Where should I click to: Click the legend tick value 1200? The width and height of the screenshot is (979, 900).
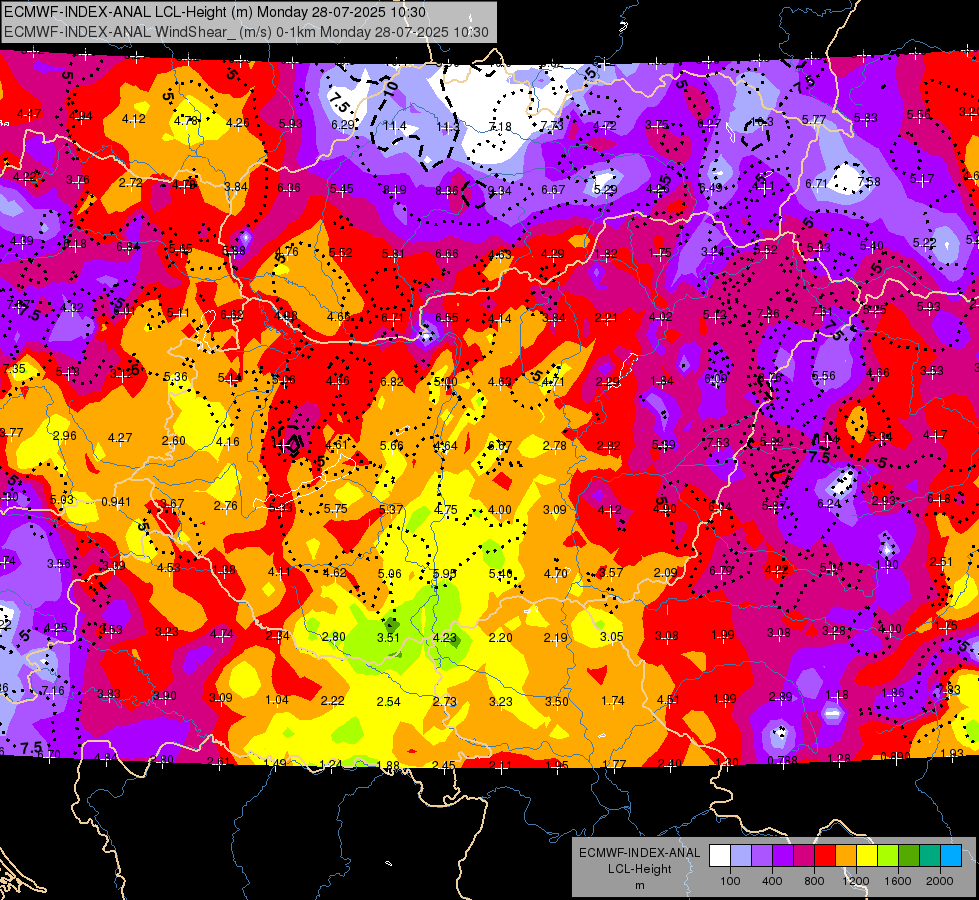[855, 881]
